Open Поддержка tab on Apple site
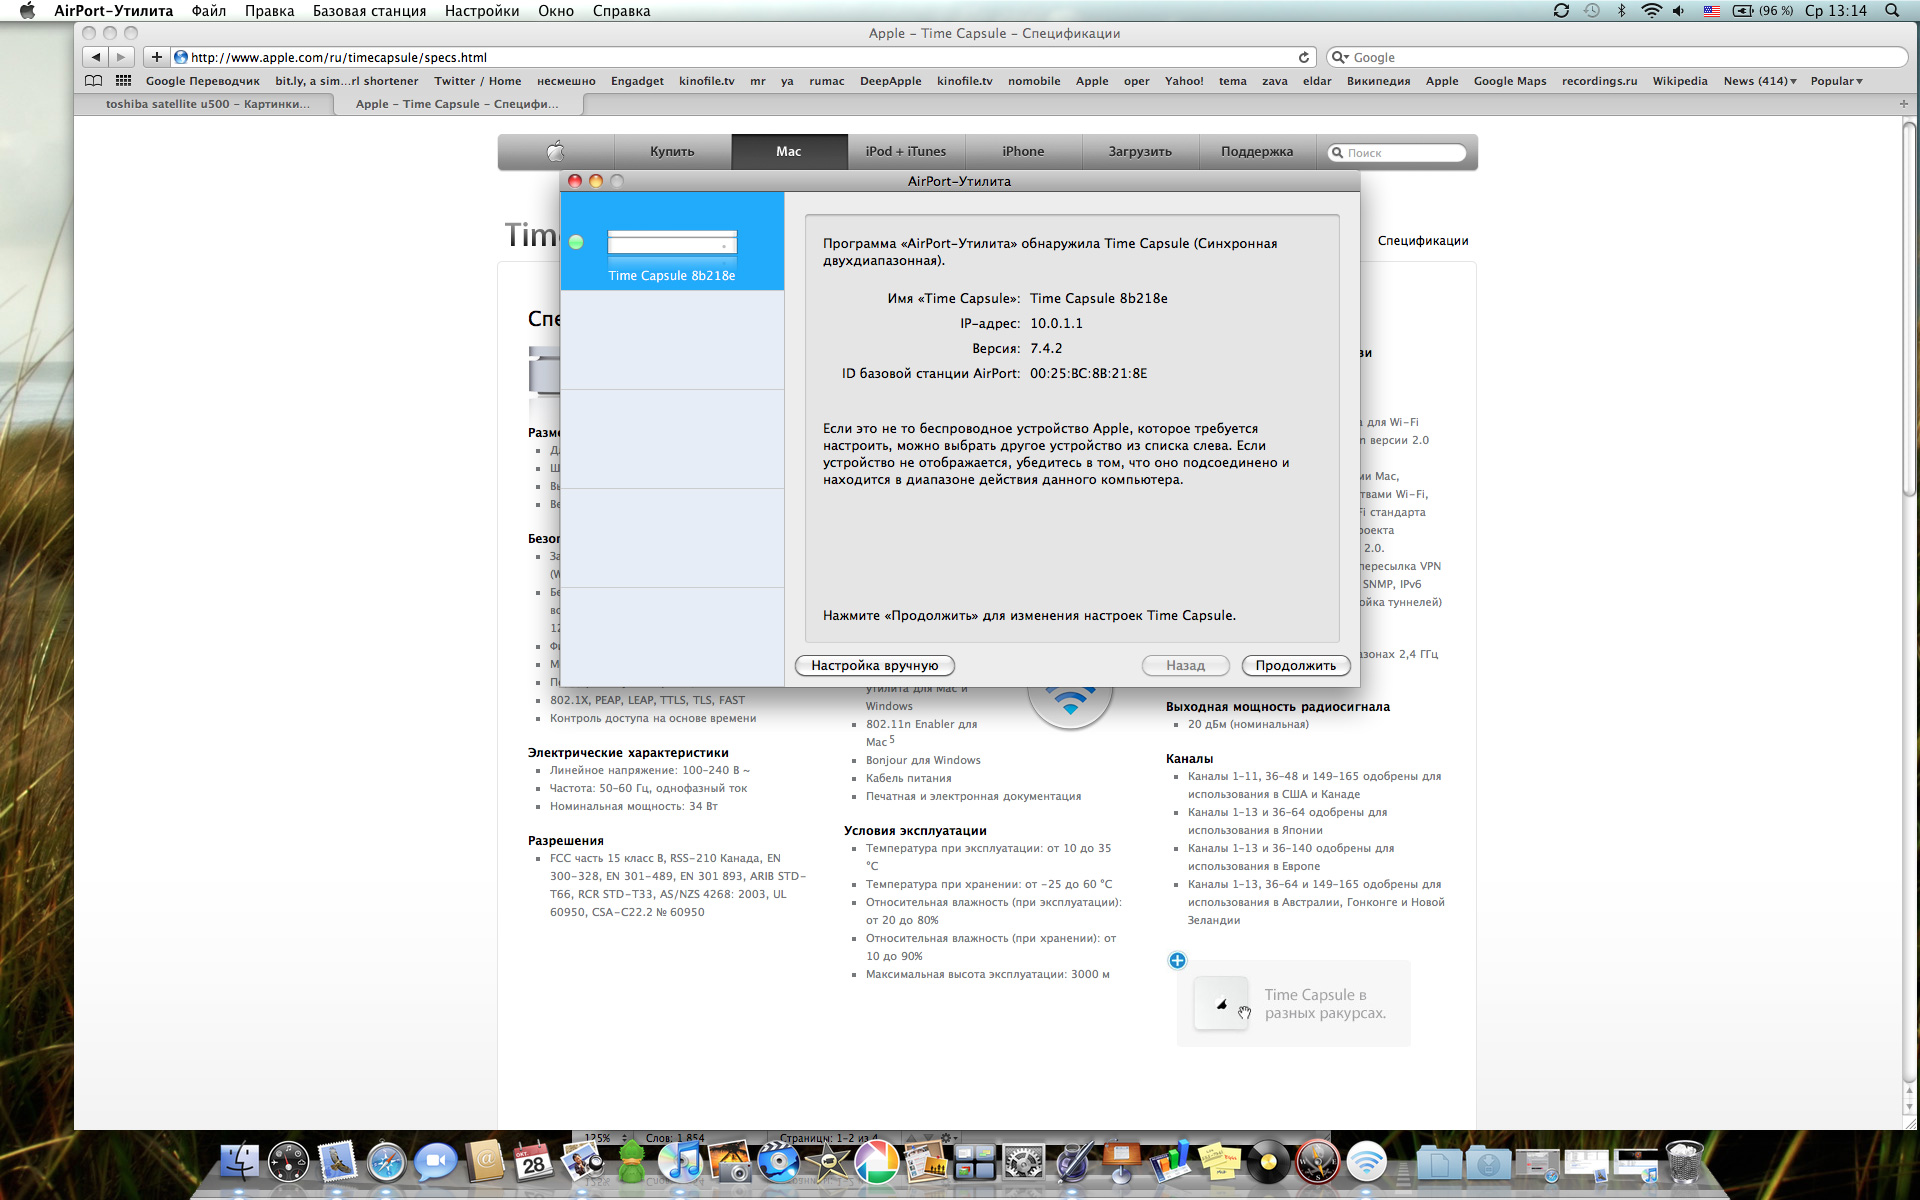Screen dimensions: 1920x1200 click(x=1257, y=152)
